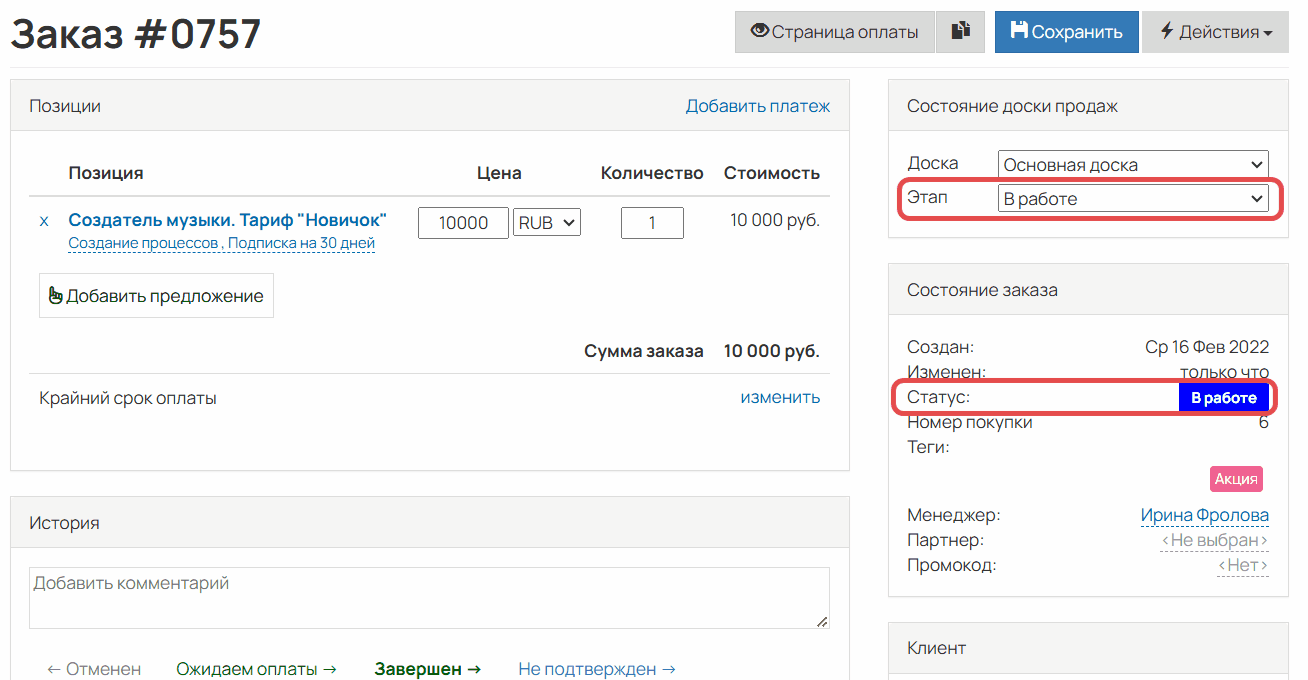1308x680 pixels.
Task: Expand the "Действия" actions menu
Action: [1215, 31]
